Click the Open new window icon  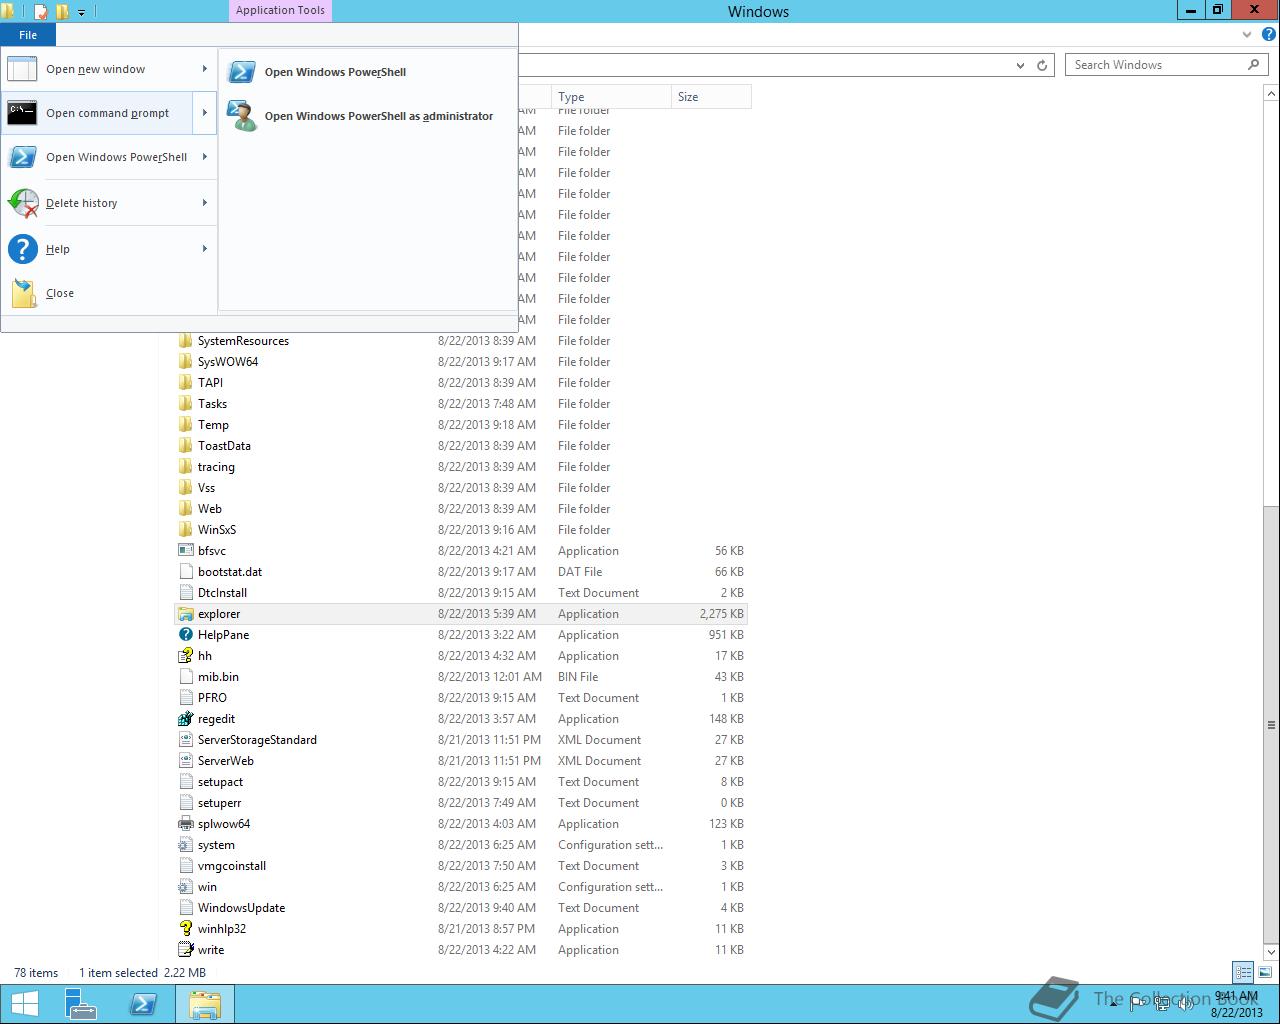(x=22, y=69)
